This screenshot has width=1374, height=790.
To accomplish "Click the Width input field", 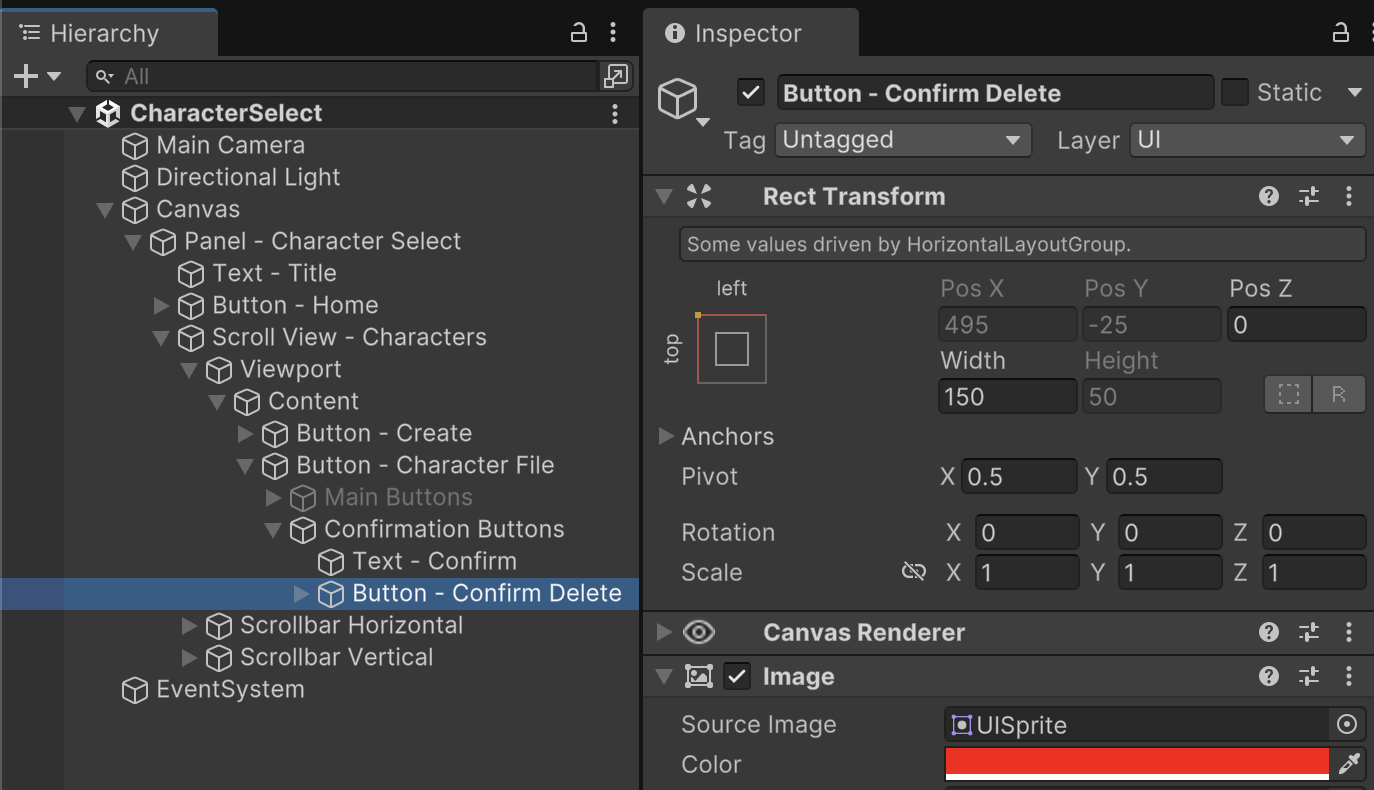I will (x=1007, y=397).
